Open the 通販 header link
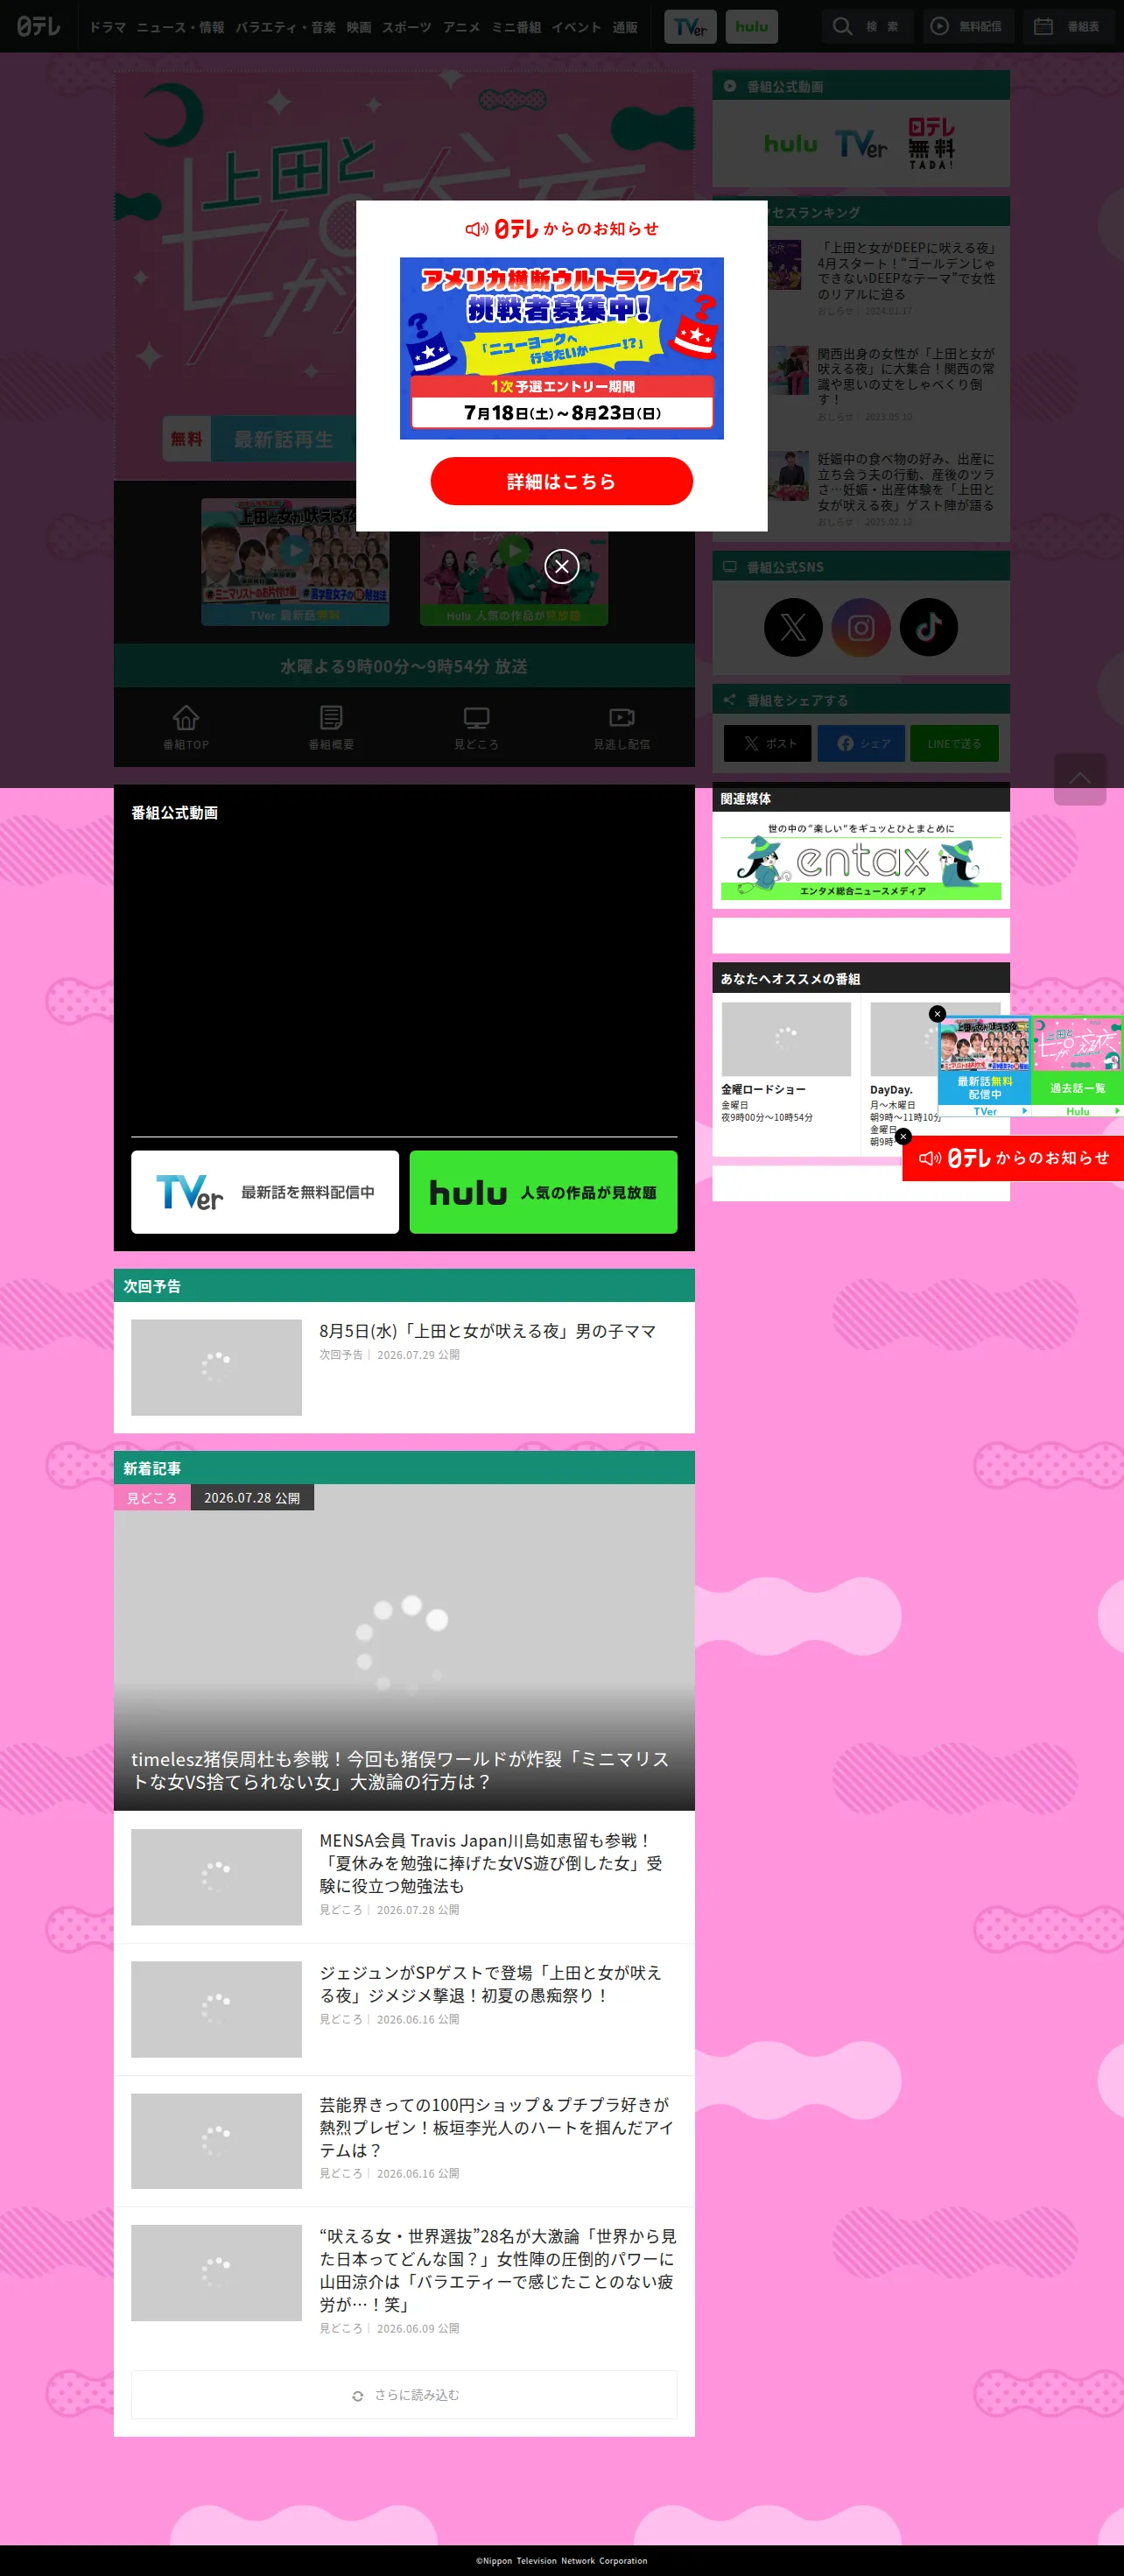The width and height of the screenshot is (1124, 2576). [x=625, y=27]
